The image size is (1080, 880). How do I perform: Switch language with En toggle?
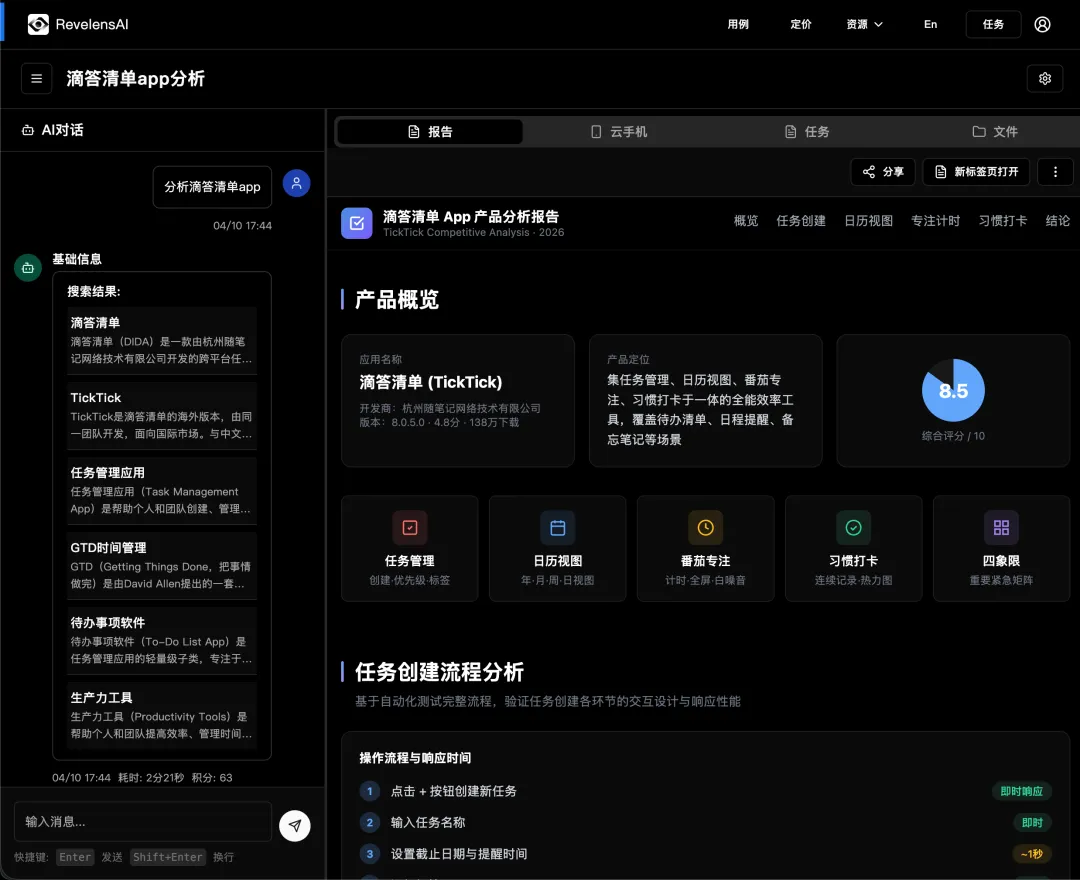click(931, 24)
